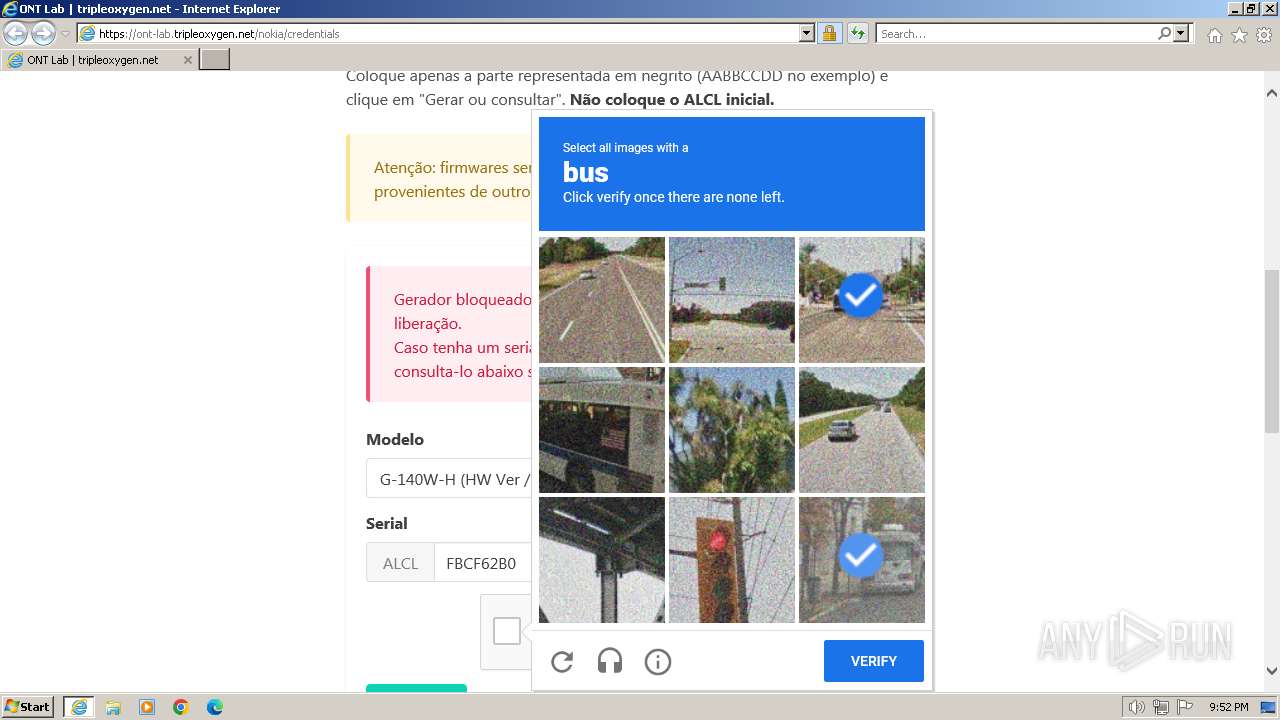Viewport: 1280px width, 720px height.
Task: Click the refresh page icon
Action: tap(858, 33)
